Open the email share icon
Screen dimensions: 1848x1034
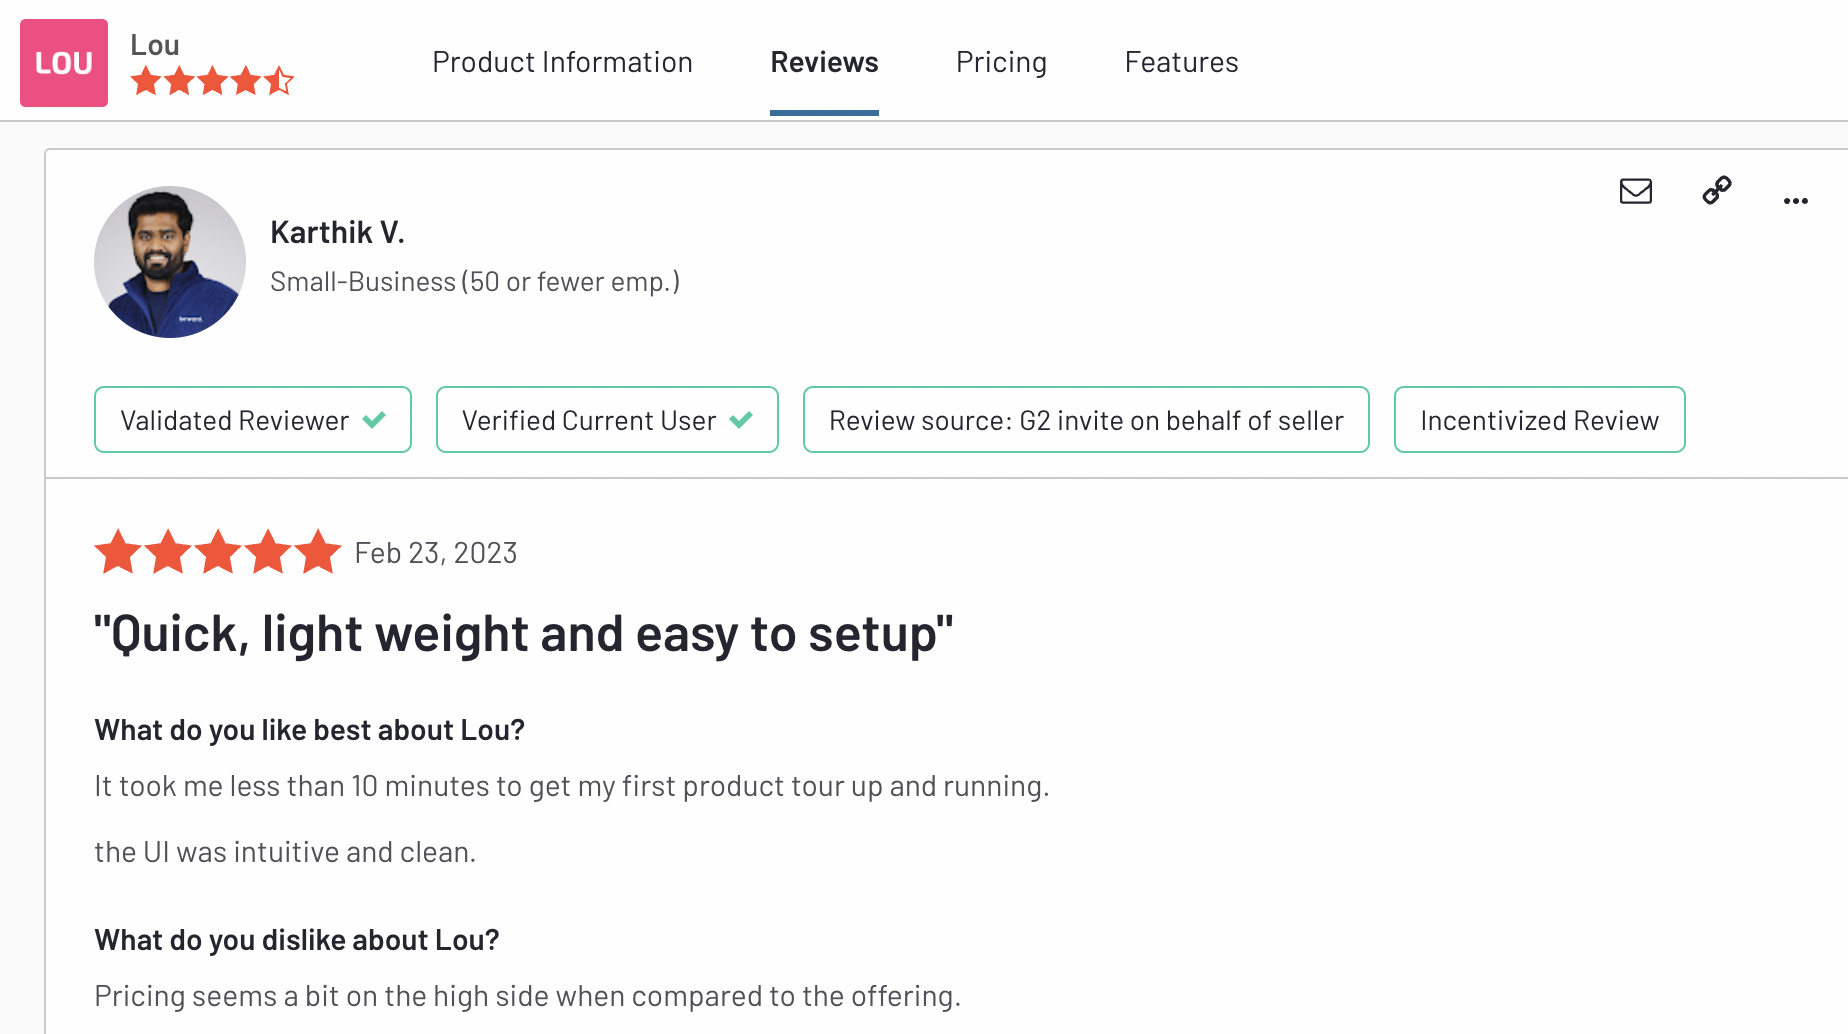(1634, 191)
